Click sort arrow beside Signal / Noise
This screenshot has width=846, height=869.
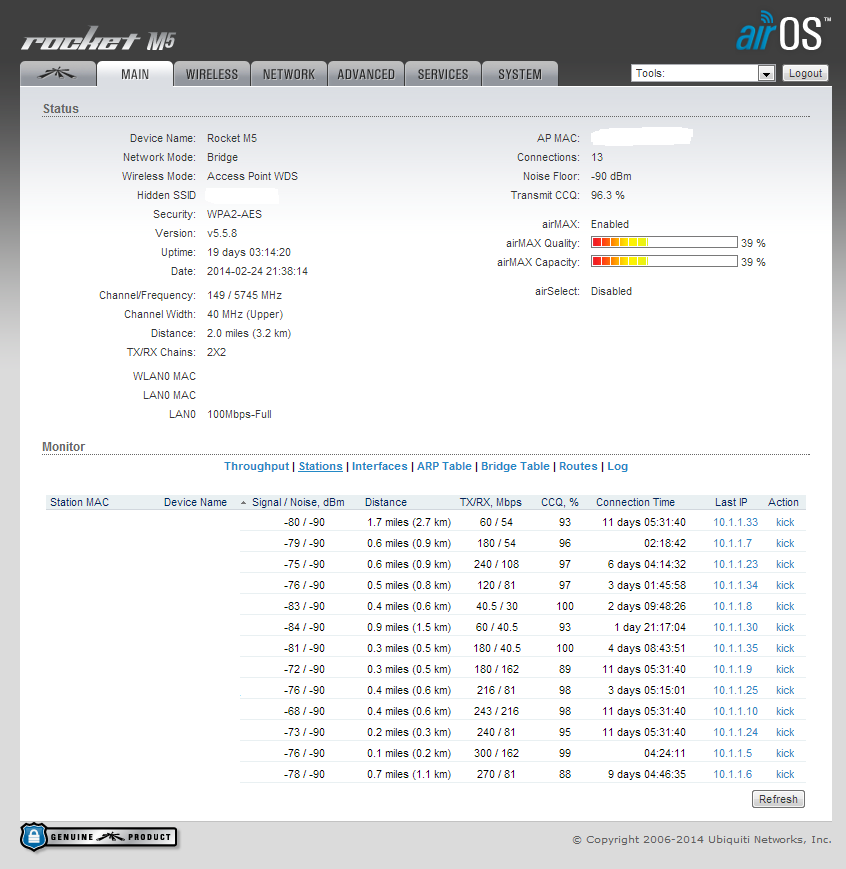point(243,503)
